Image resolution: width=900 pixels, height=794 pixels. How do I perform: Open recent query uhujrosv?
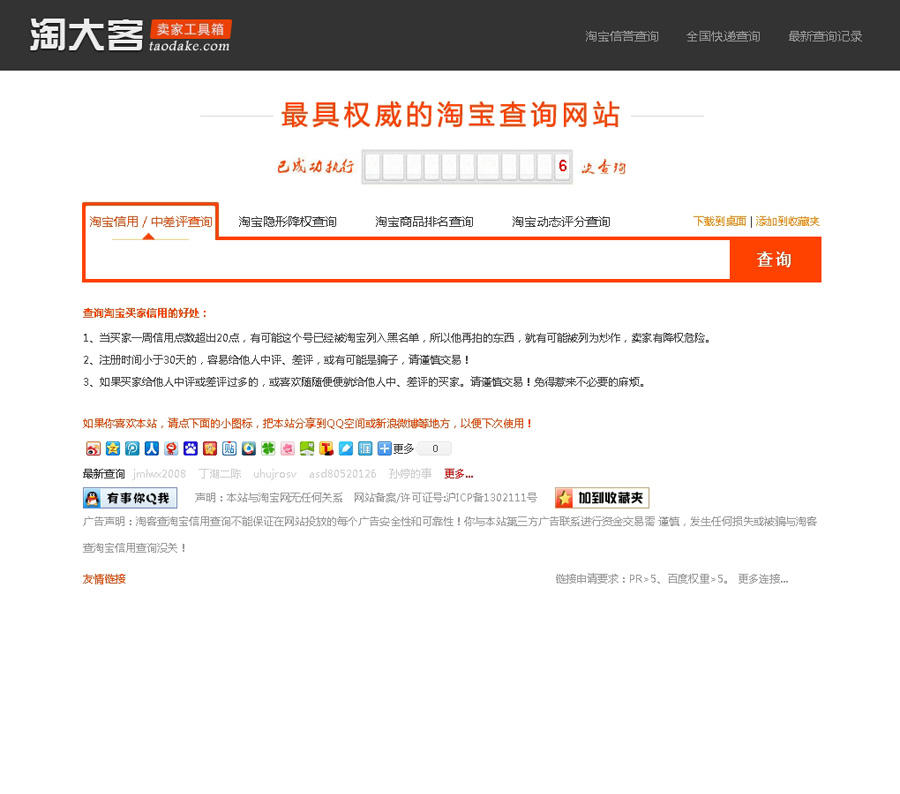(275, 474)
